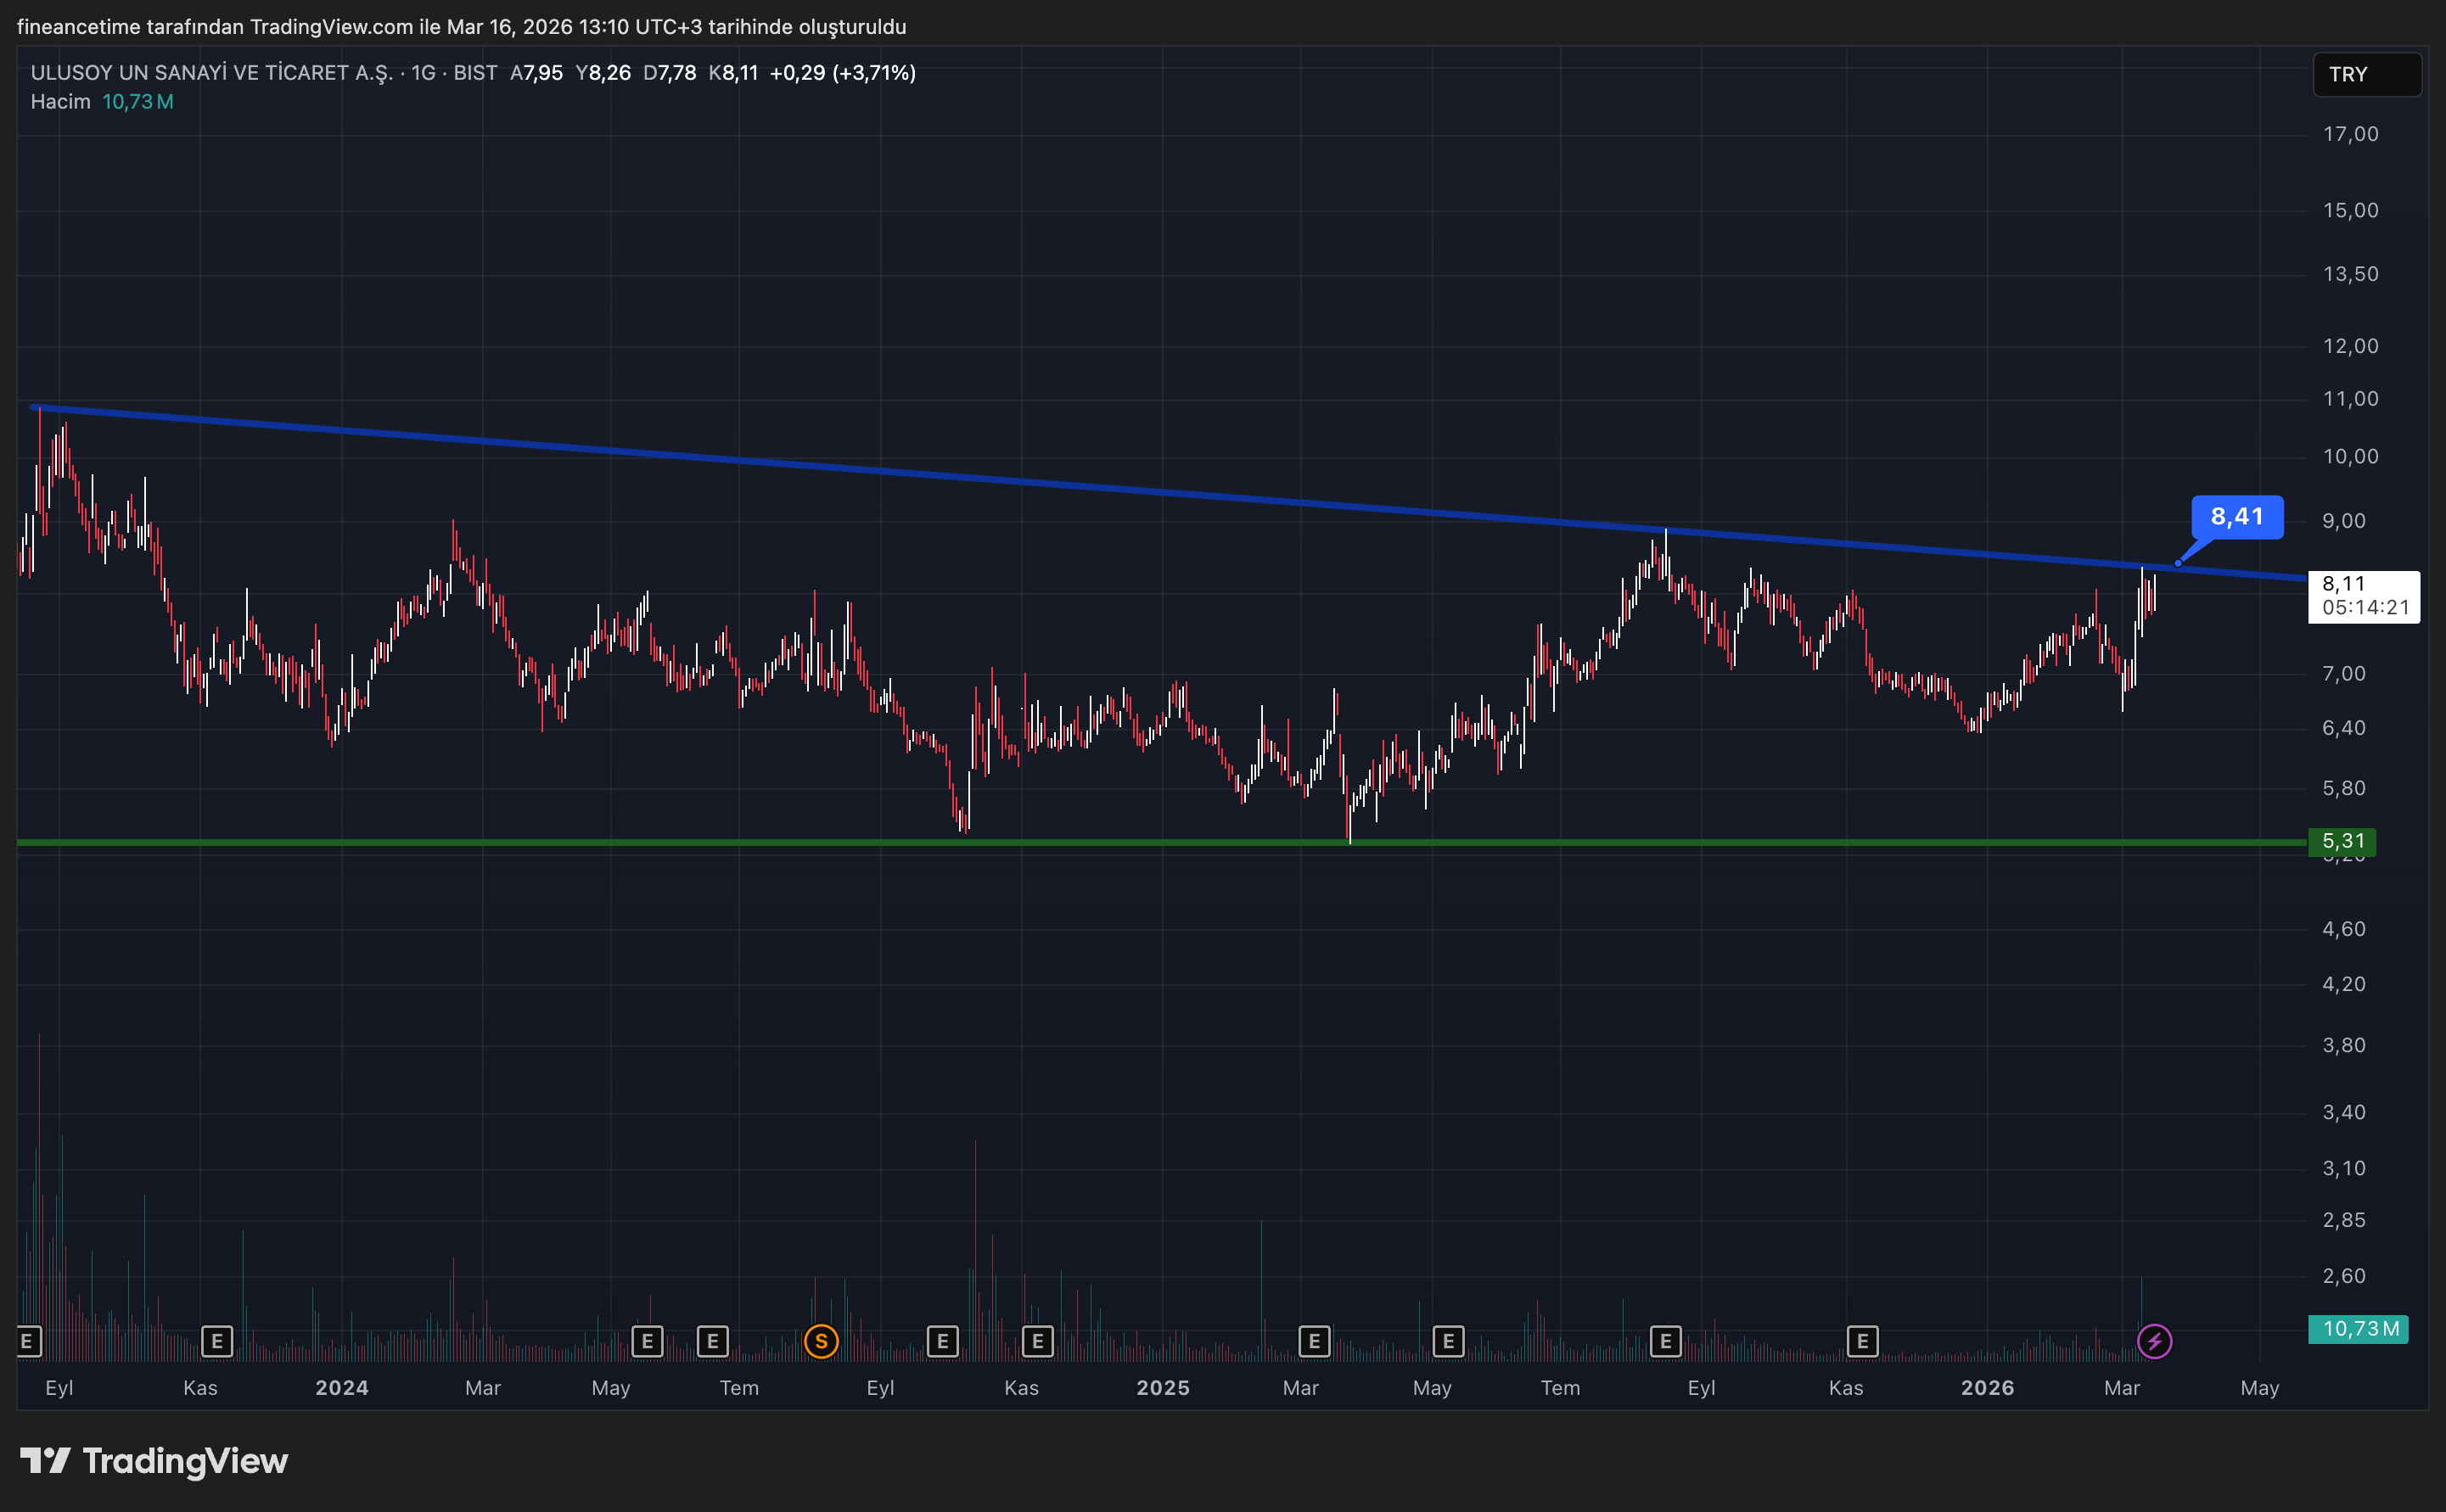The image size is (2446, 1512).
Task: Click the blue 8,41 price callout
Action: tap(2236, 517)
